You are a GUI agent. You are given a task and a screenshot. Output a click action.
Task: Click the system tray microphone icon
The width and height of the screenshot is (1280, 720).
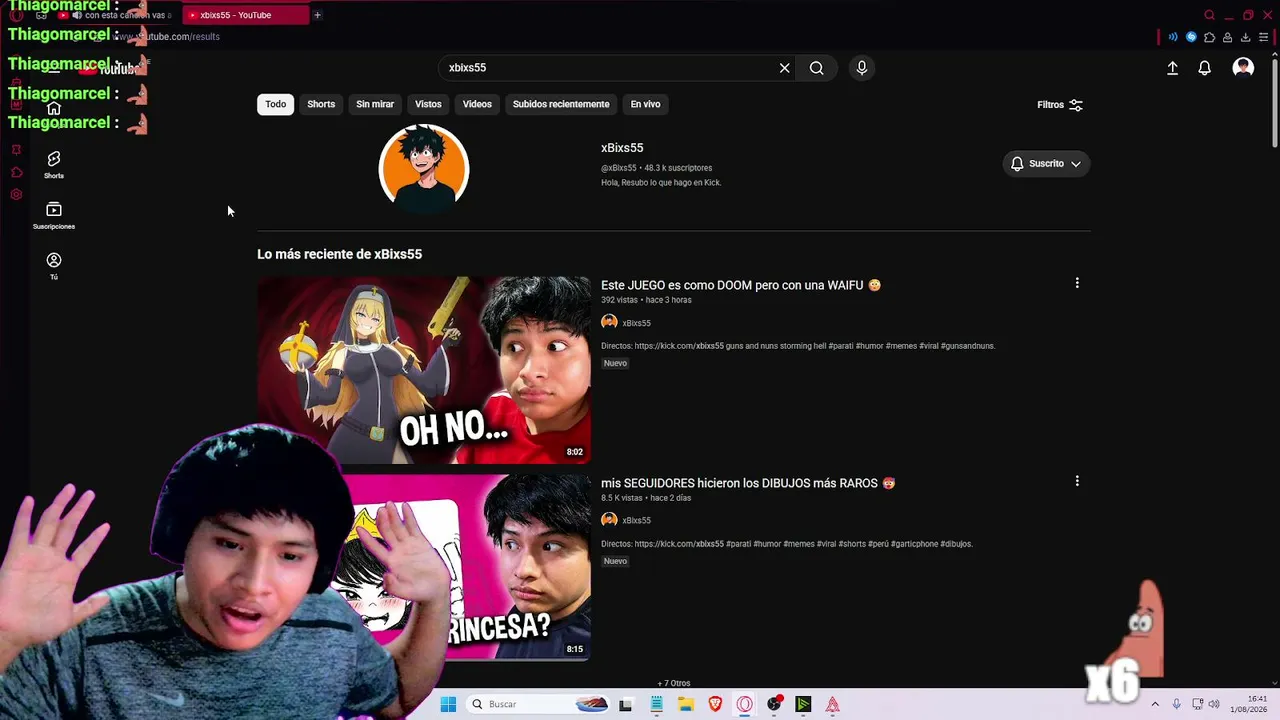[x=1176, y=704]
